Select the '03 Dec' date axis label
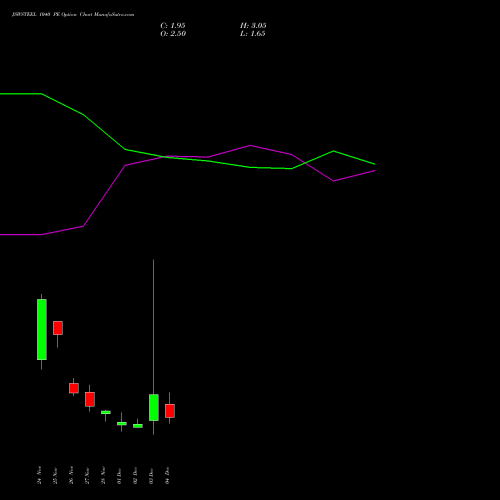 click(x=151, y=476)
